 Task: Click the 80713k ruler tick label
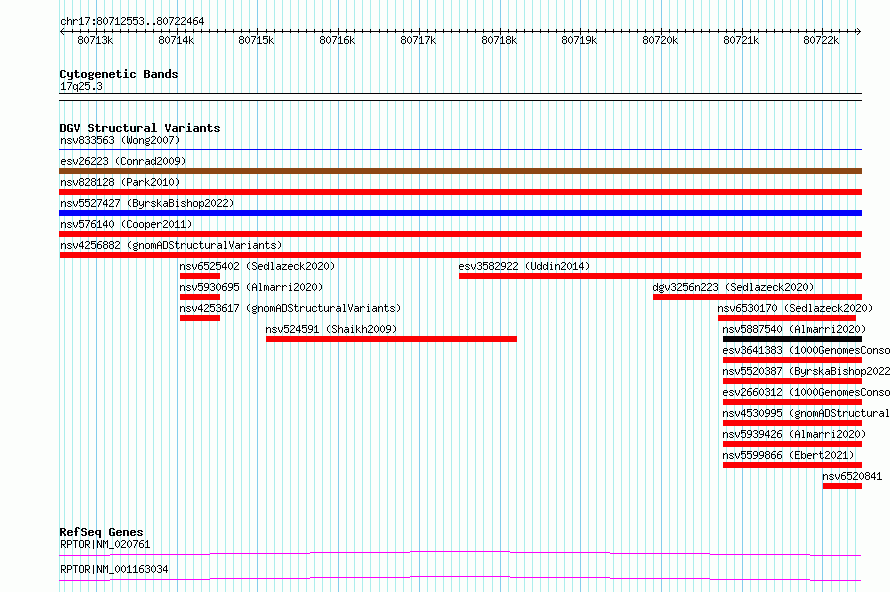[x=95, y=40]
